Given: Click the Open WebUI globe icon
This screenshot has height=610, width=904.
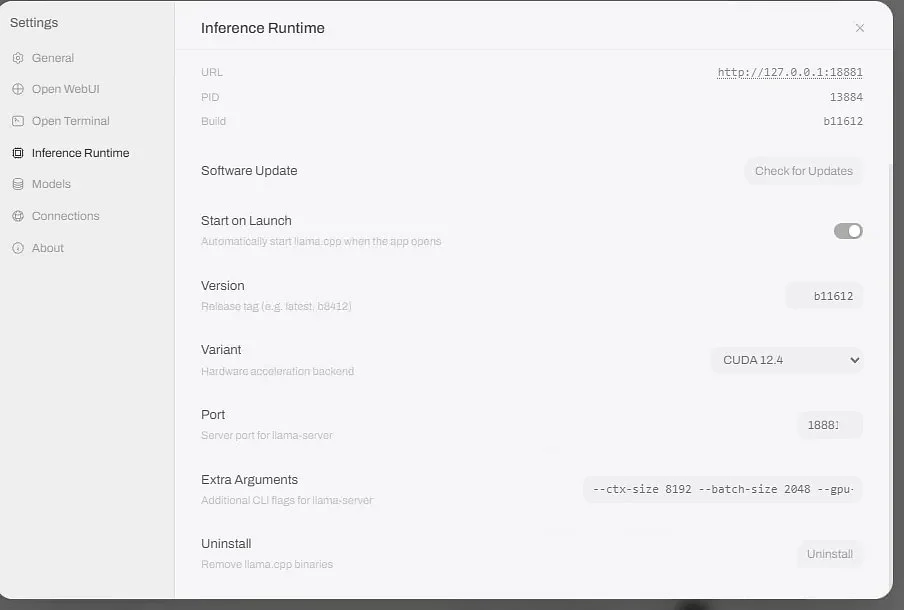Looking at the screenshot, I should coord(18,89).
